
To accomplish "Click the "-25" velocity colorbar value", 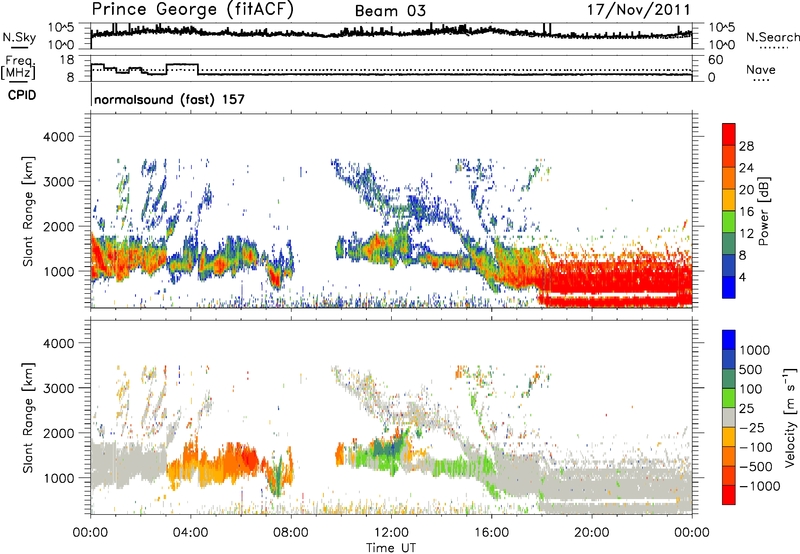I will point(752,427).
